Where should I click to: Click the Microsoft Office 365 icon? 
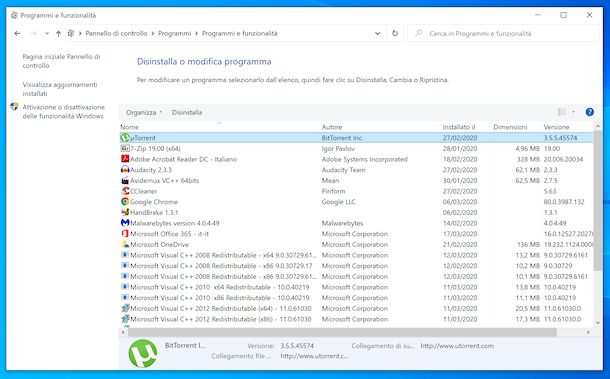pyautogui.click(x=125, y=233)
